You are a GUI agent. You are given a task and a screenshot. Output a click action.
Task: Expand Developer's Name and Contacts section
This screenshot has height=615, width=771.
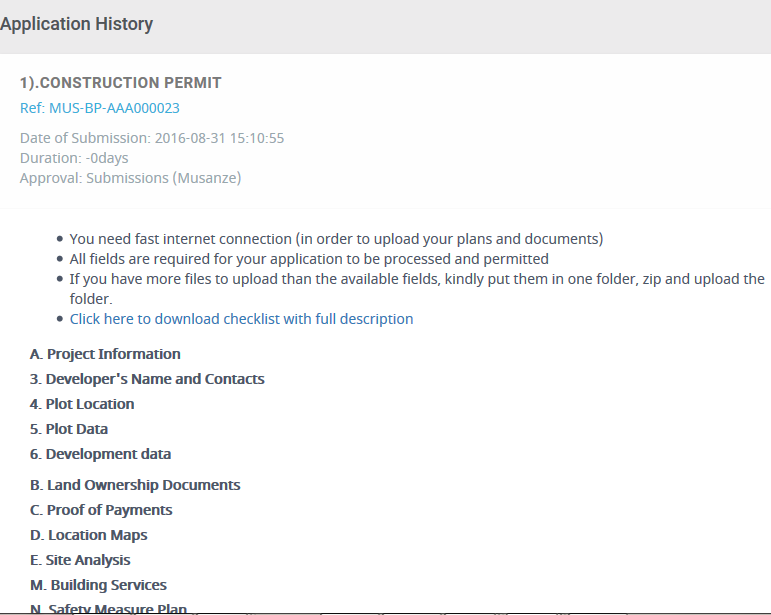click(x=147, y=379)
